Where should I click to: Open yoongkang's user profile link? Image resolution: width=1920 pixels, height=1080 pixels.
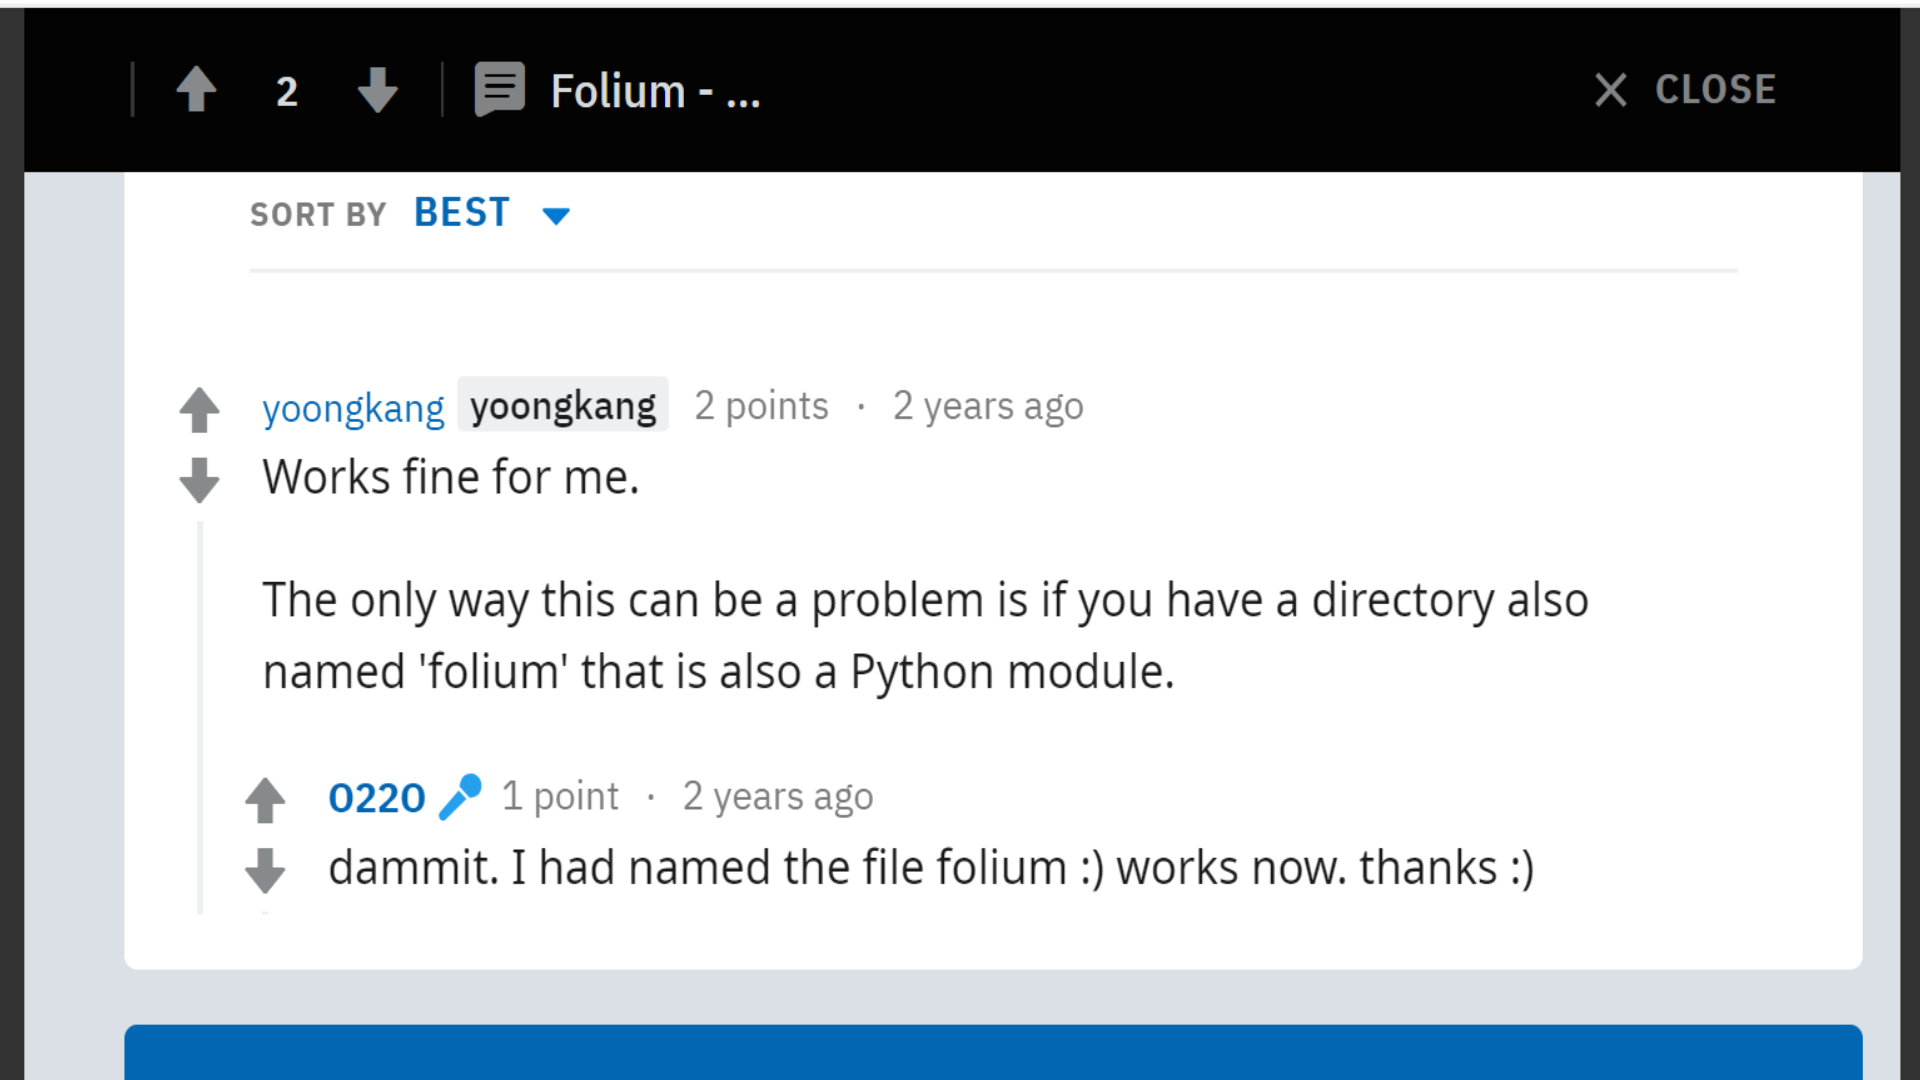coord(353,408)
